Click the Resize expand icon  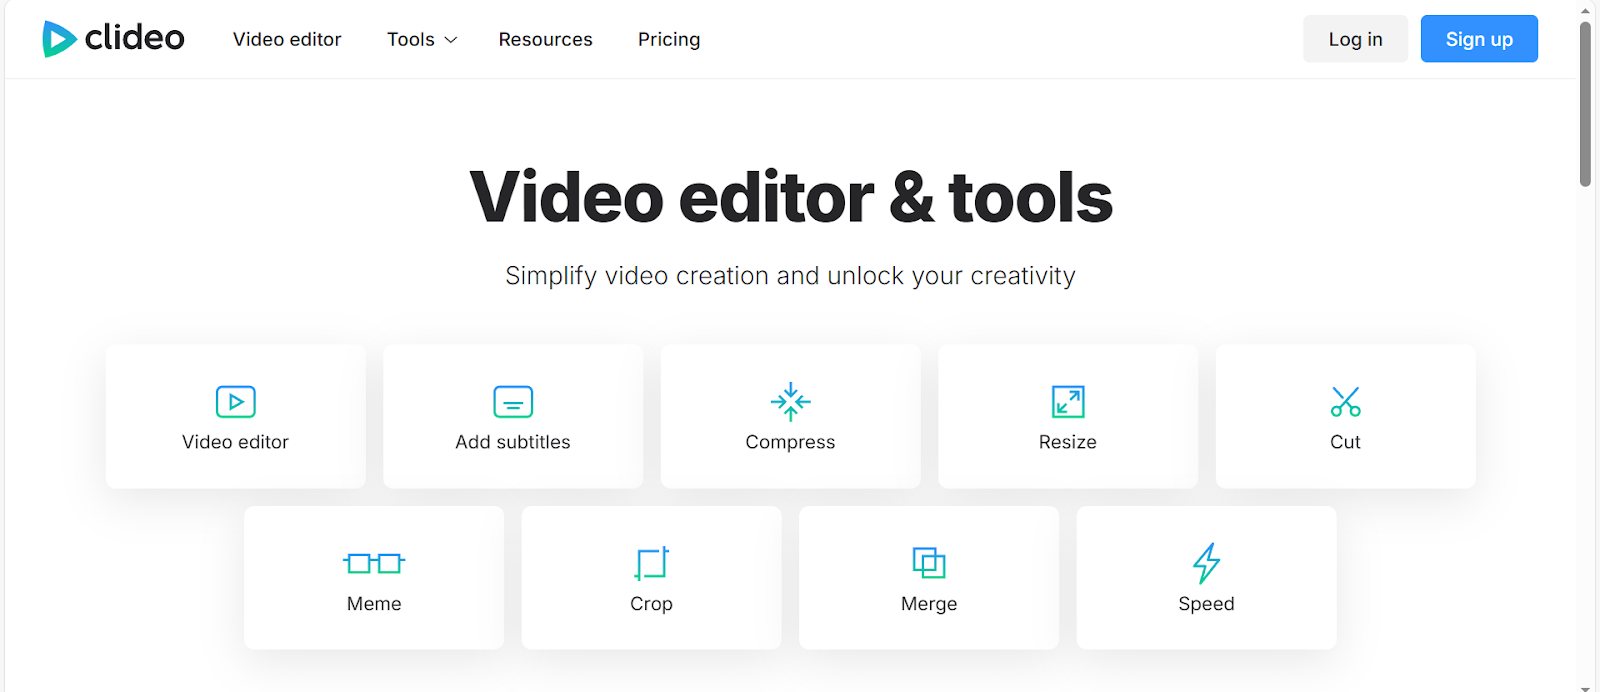point(1068,402)
